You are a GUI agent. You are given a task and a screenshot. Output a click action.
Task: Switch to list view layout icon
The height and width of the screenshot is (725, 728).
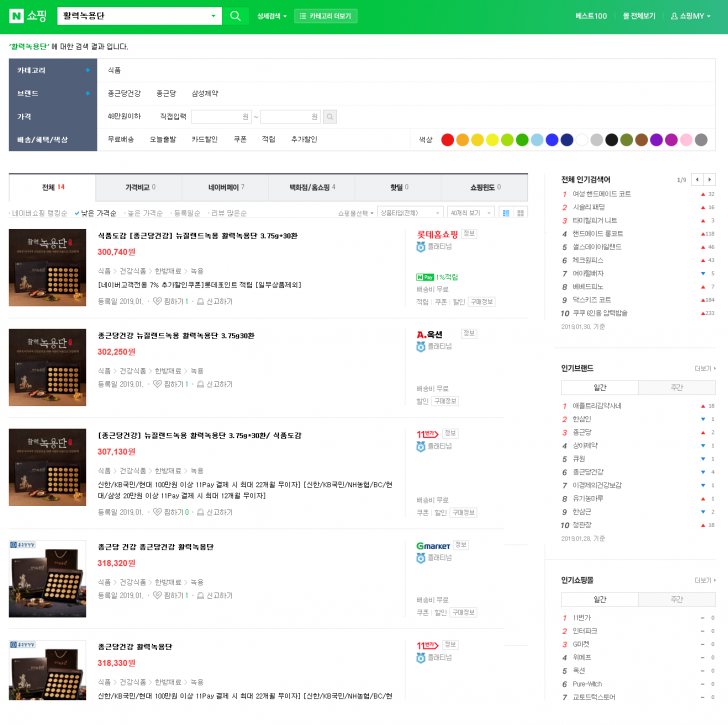point(506,213)
